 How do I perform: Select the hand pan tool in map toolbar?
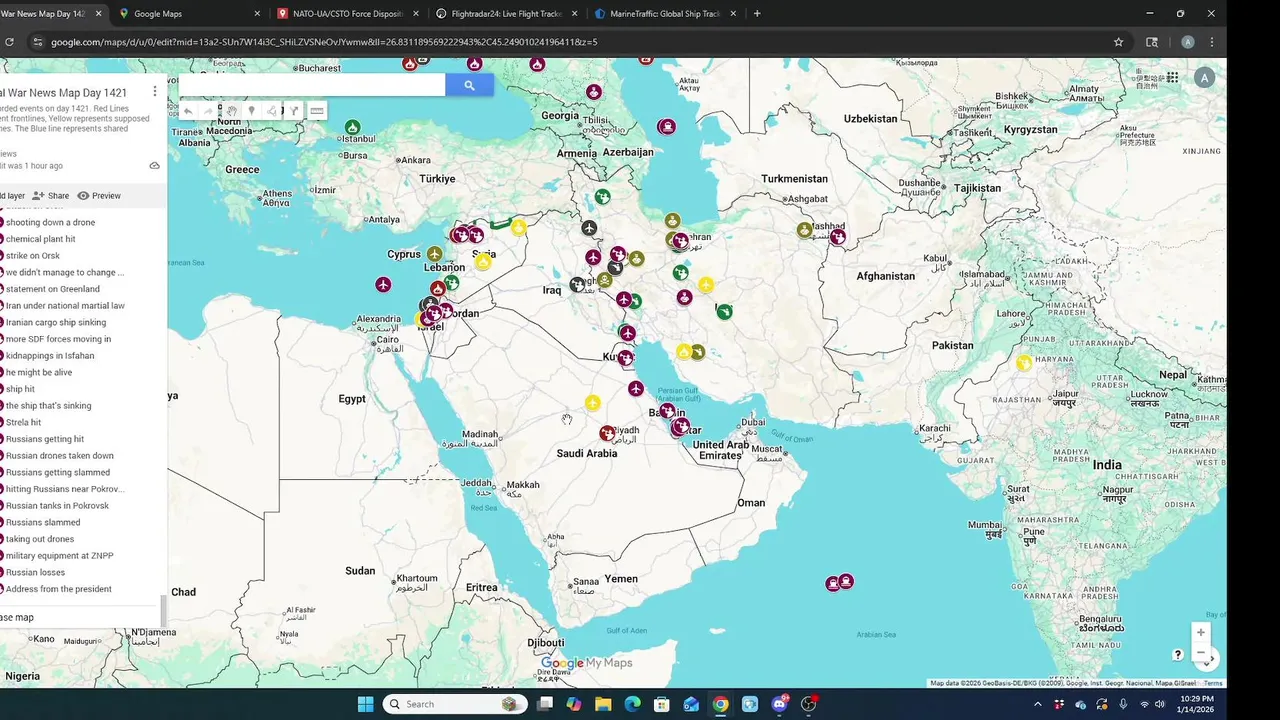232,111
